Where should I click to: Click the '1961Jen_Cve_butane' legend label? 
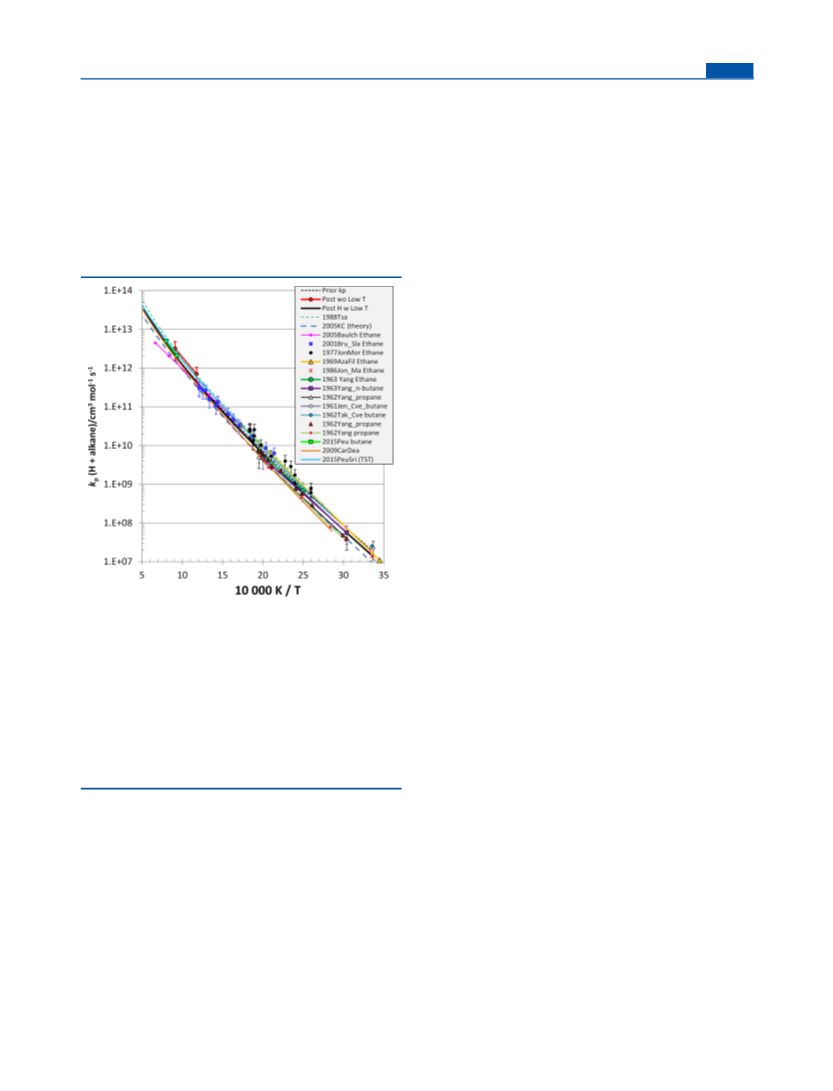pyautogui.click(x=355, y=406)
